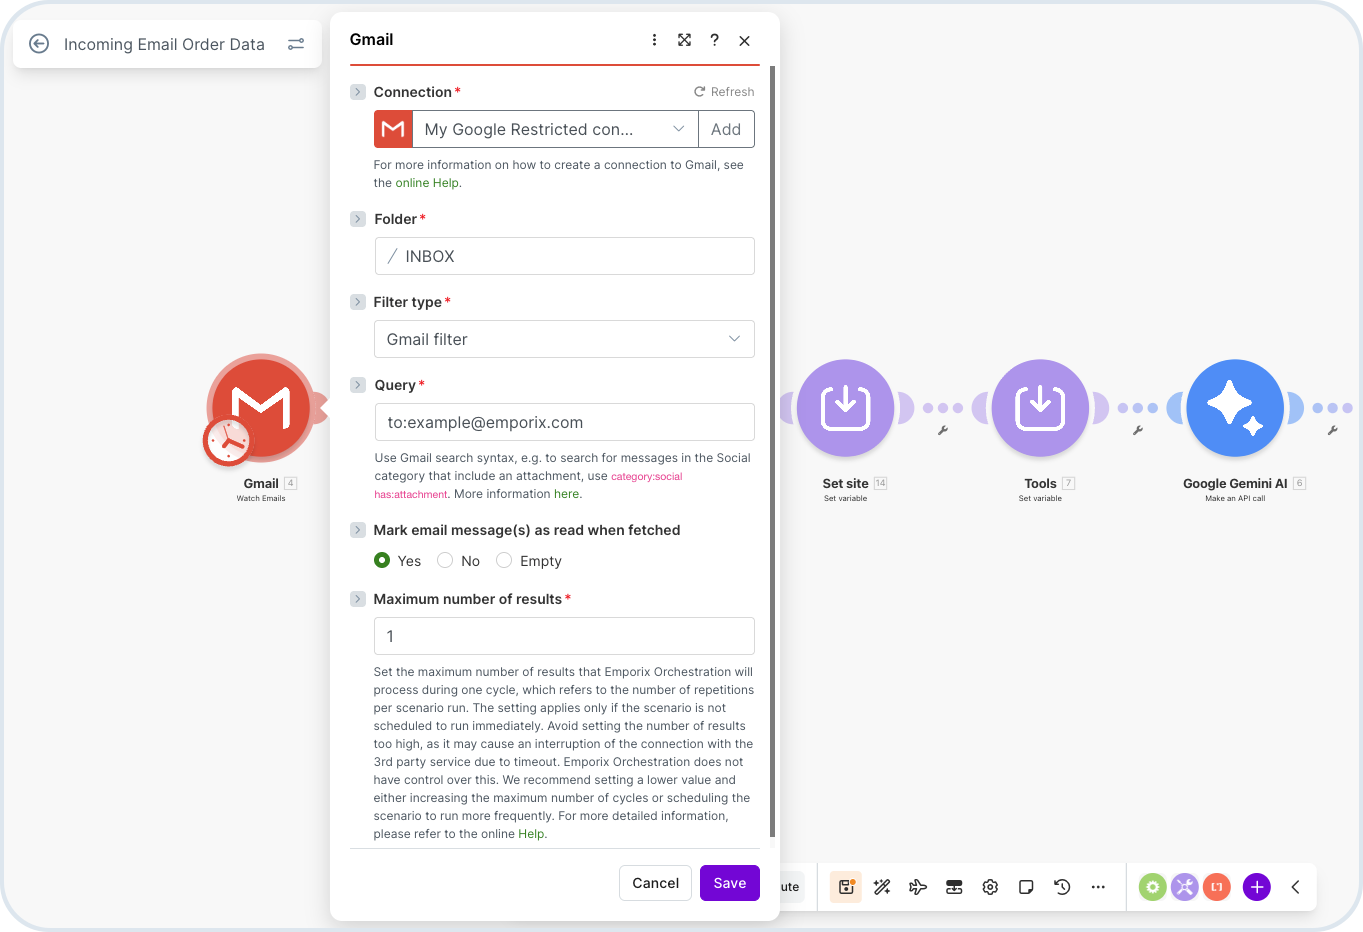This screenshot has height=932, width=1363.
Task: Open help for the Gmail module
Action: click(x=714, y=40)
